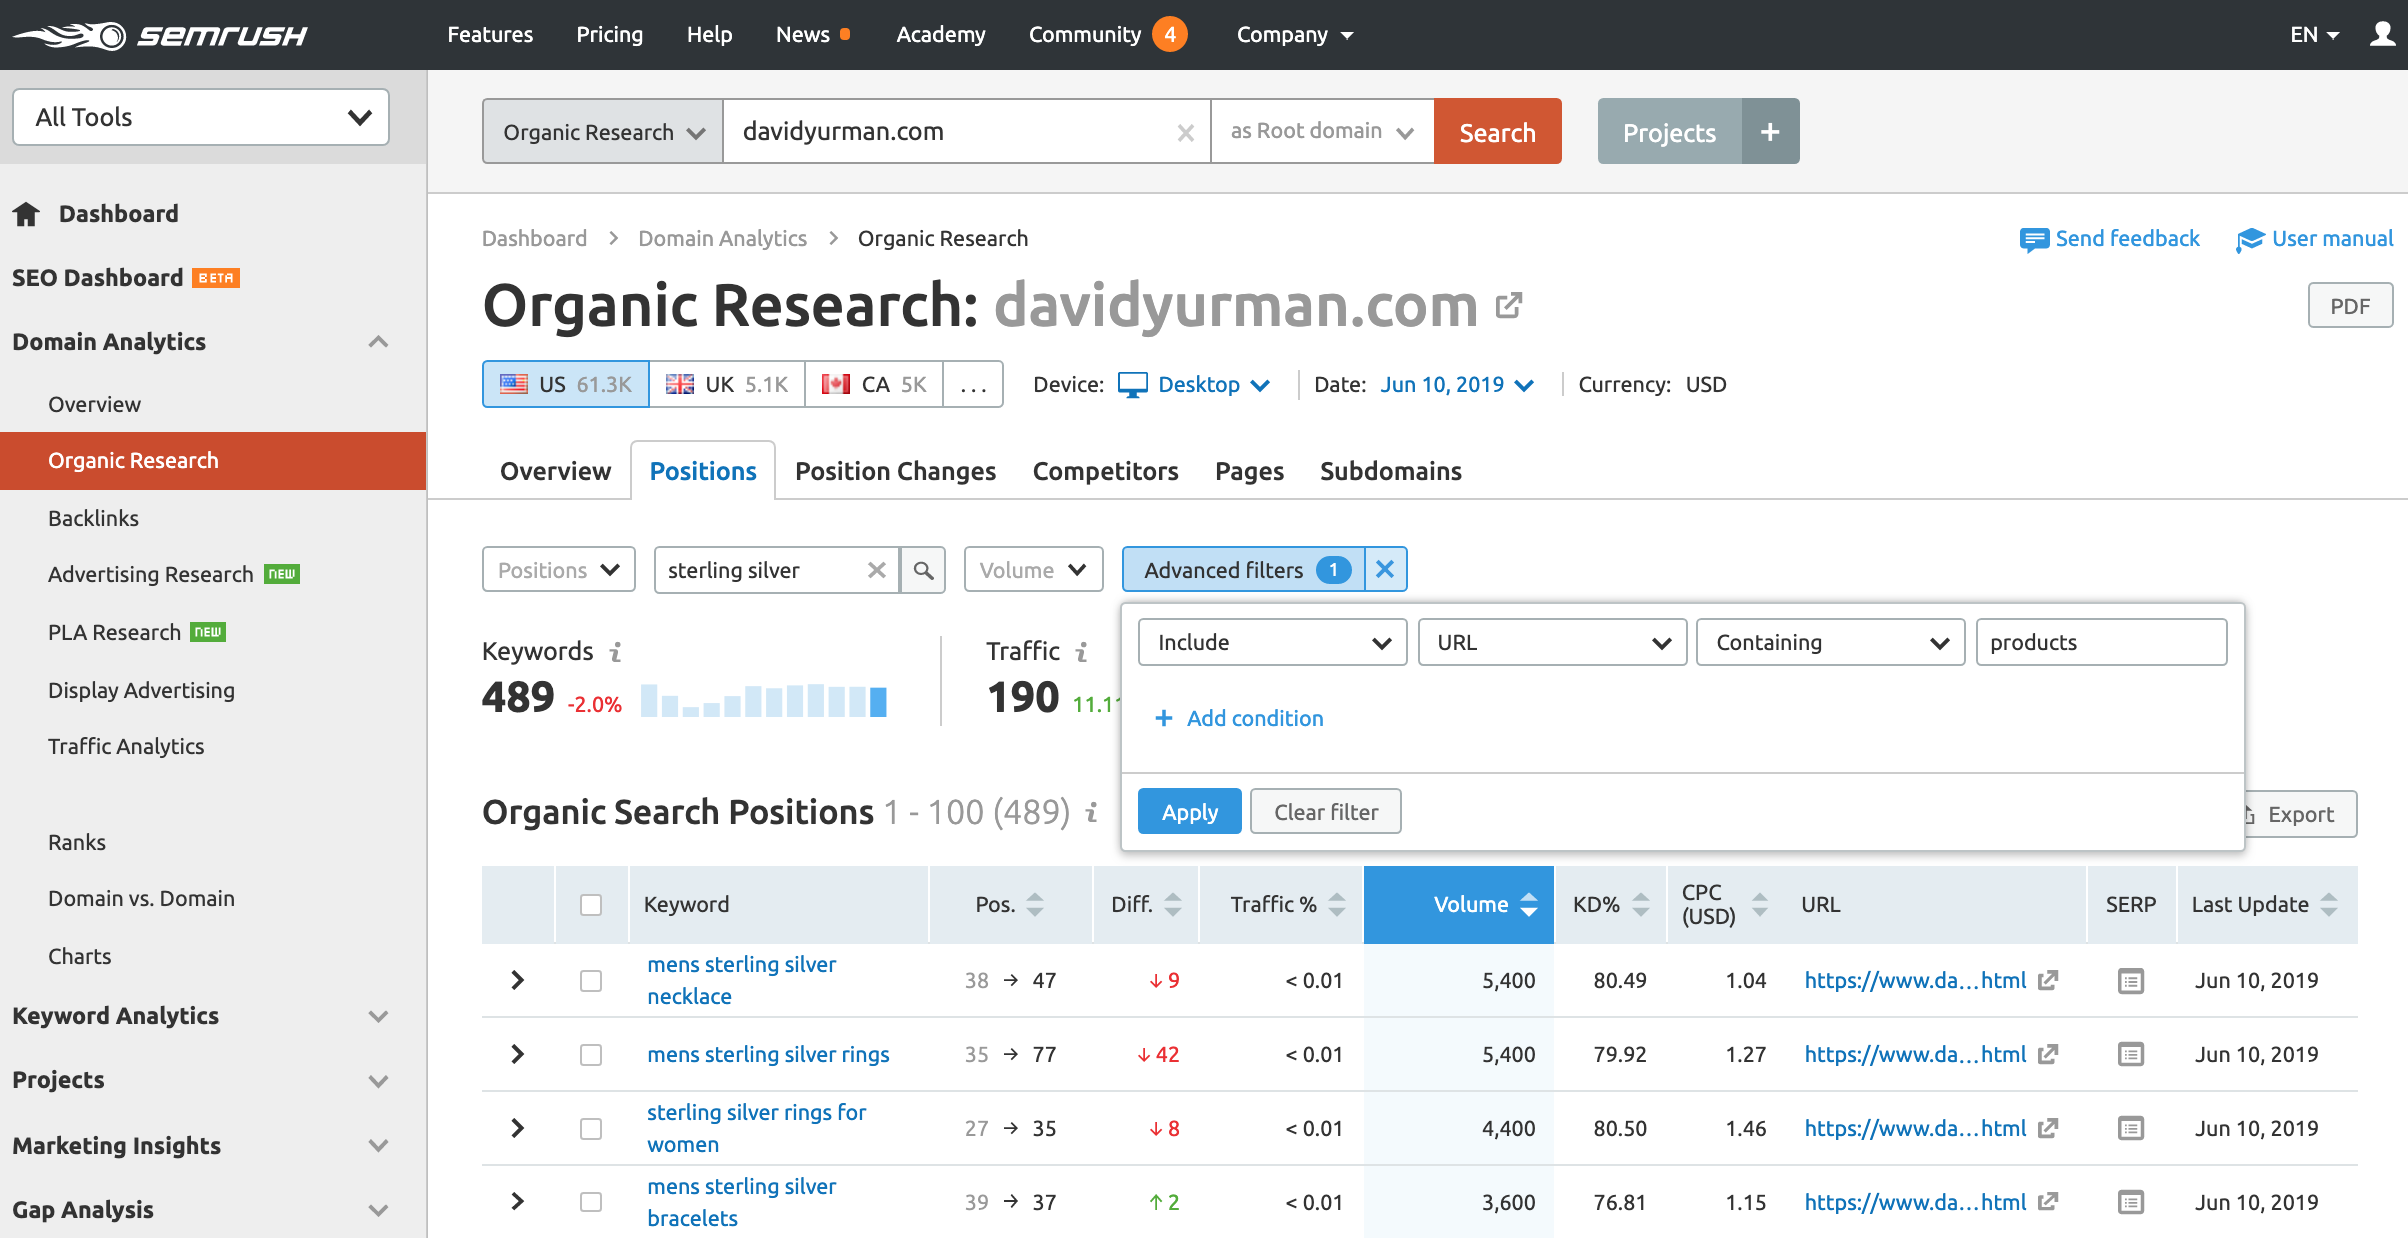Expand the mens sterling silver necklace row
2408x1238 pixels.
click(517, 980)
